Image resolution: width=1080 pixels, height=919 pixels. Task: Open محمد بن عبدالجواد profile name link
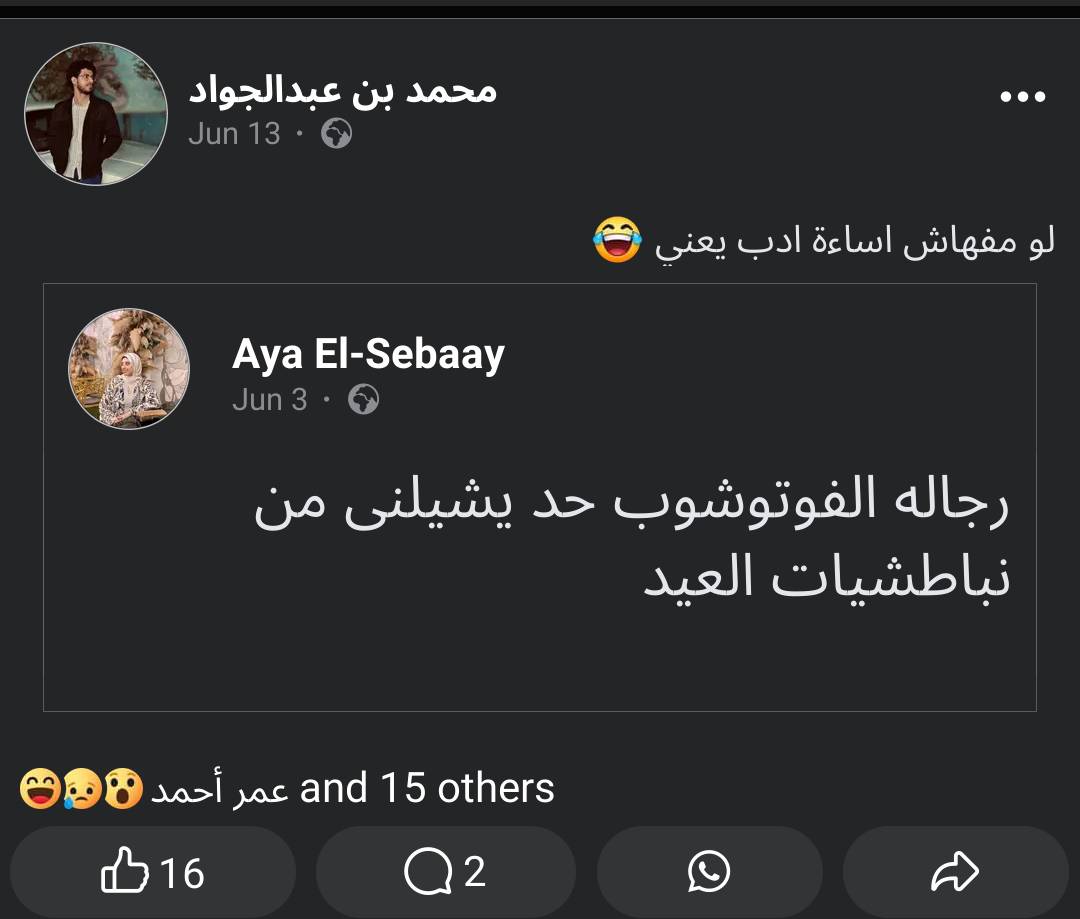click(342, 90)
